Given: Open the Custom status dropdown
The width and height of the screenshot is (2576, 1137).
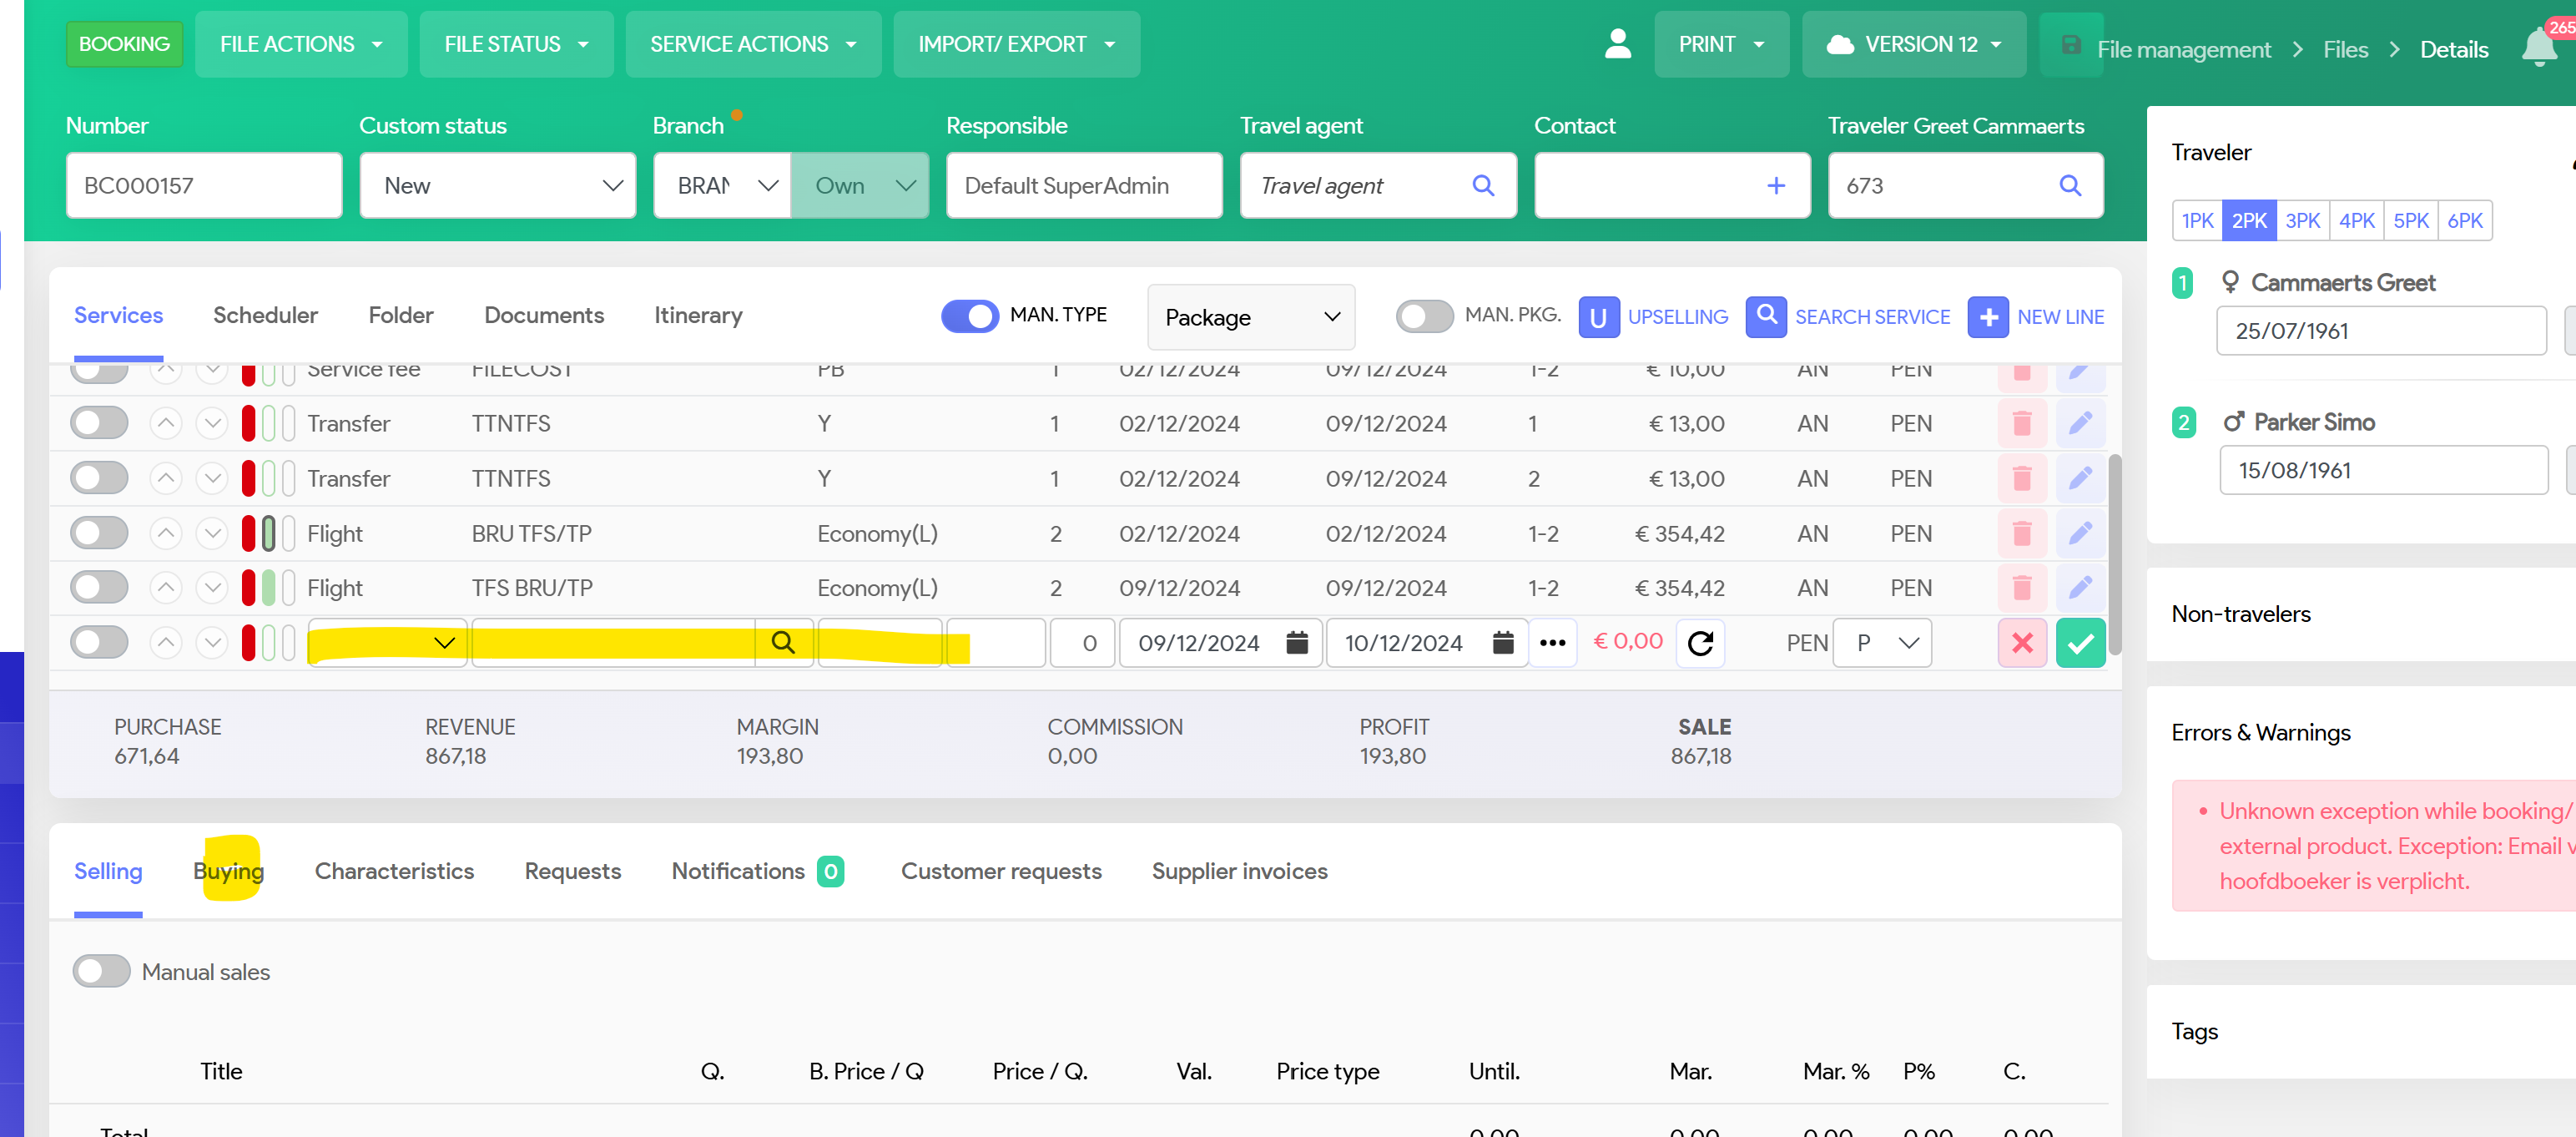Looking at the screenshot, I should 497,185.
